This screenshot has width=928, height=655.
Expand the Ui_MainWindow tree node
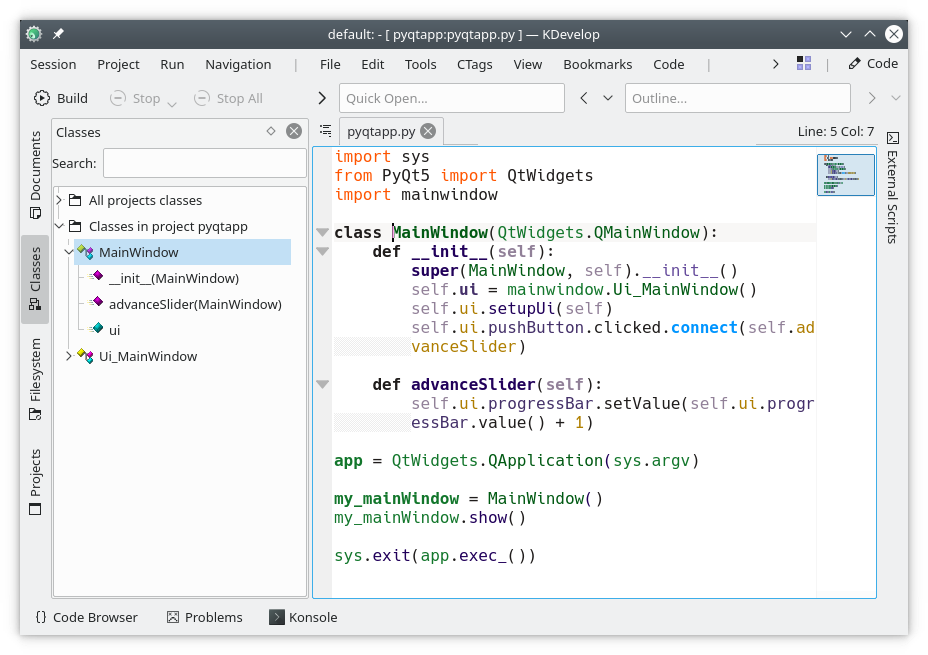pos(67,356)
